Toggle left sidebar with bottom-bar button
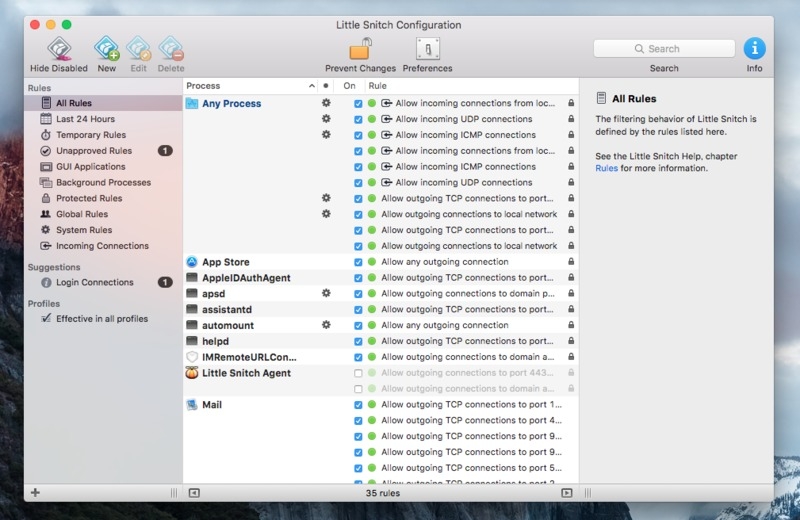 click(194, 493)
